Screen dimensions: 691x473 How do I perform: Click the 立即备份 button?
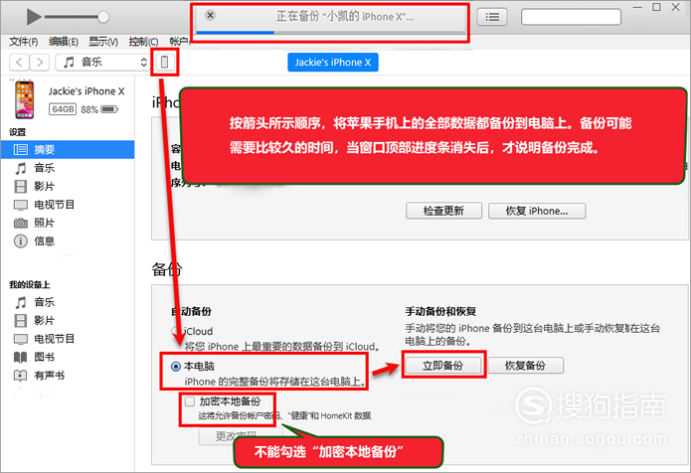pyautogui.click(x=443, y=365)
